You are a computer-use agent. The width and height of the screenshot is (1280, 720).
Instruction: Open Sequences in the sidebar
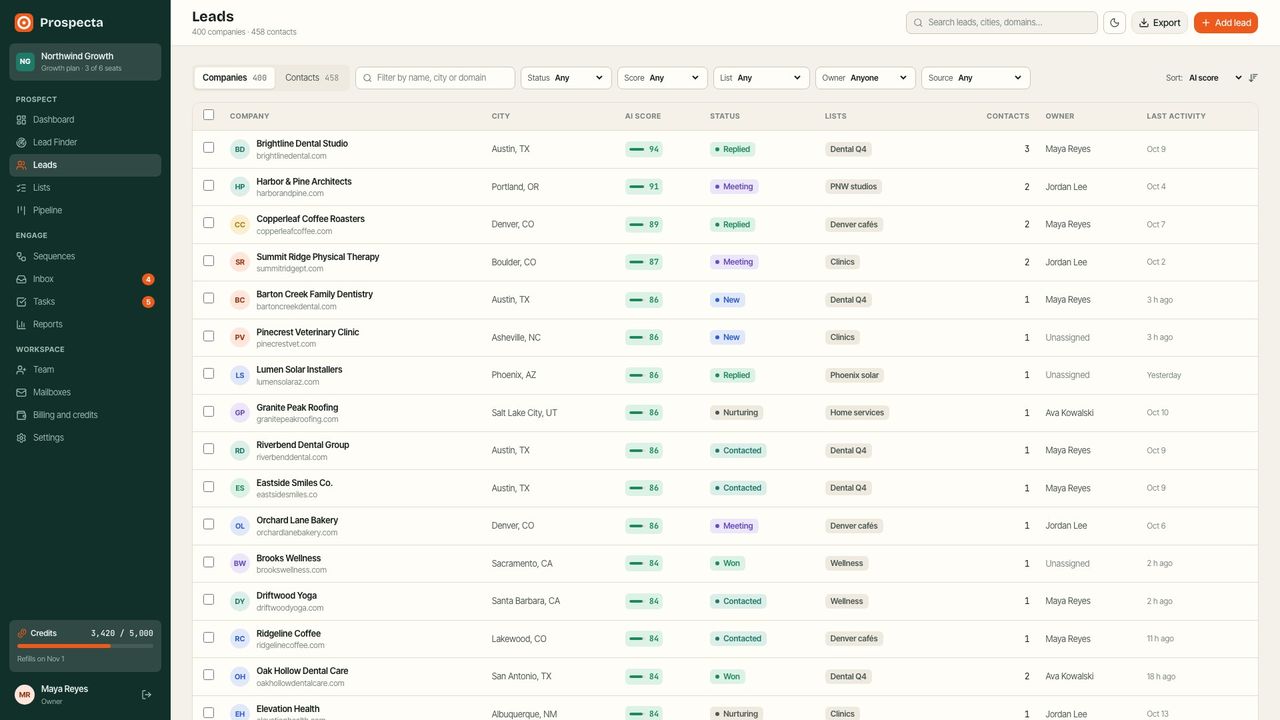[85, 256]
